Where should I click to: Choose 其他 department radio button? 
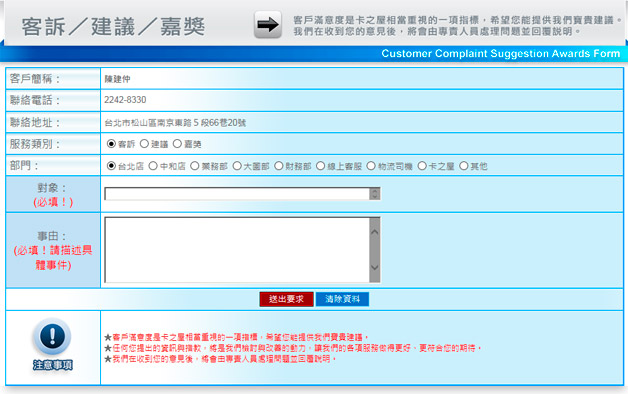click(x=464, y=166)
